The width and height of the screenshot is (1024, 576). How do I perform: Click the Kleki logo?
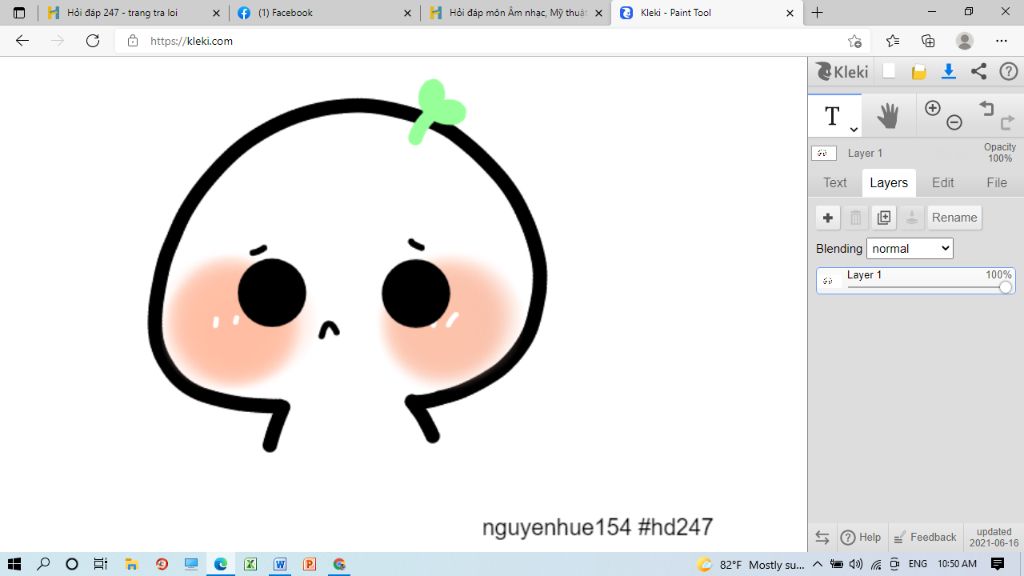(x=842, y=71)
